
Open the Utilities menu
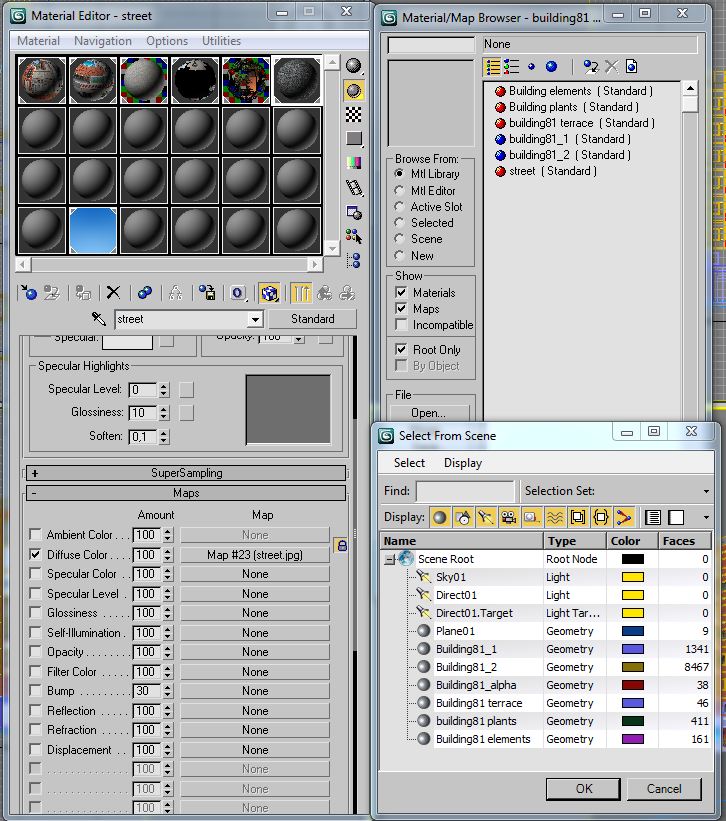[221, 41]
